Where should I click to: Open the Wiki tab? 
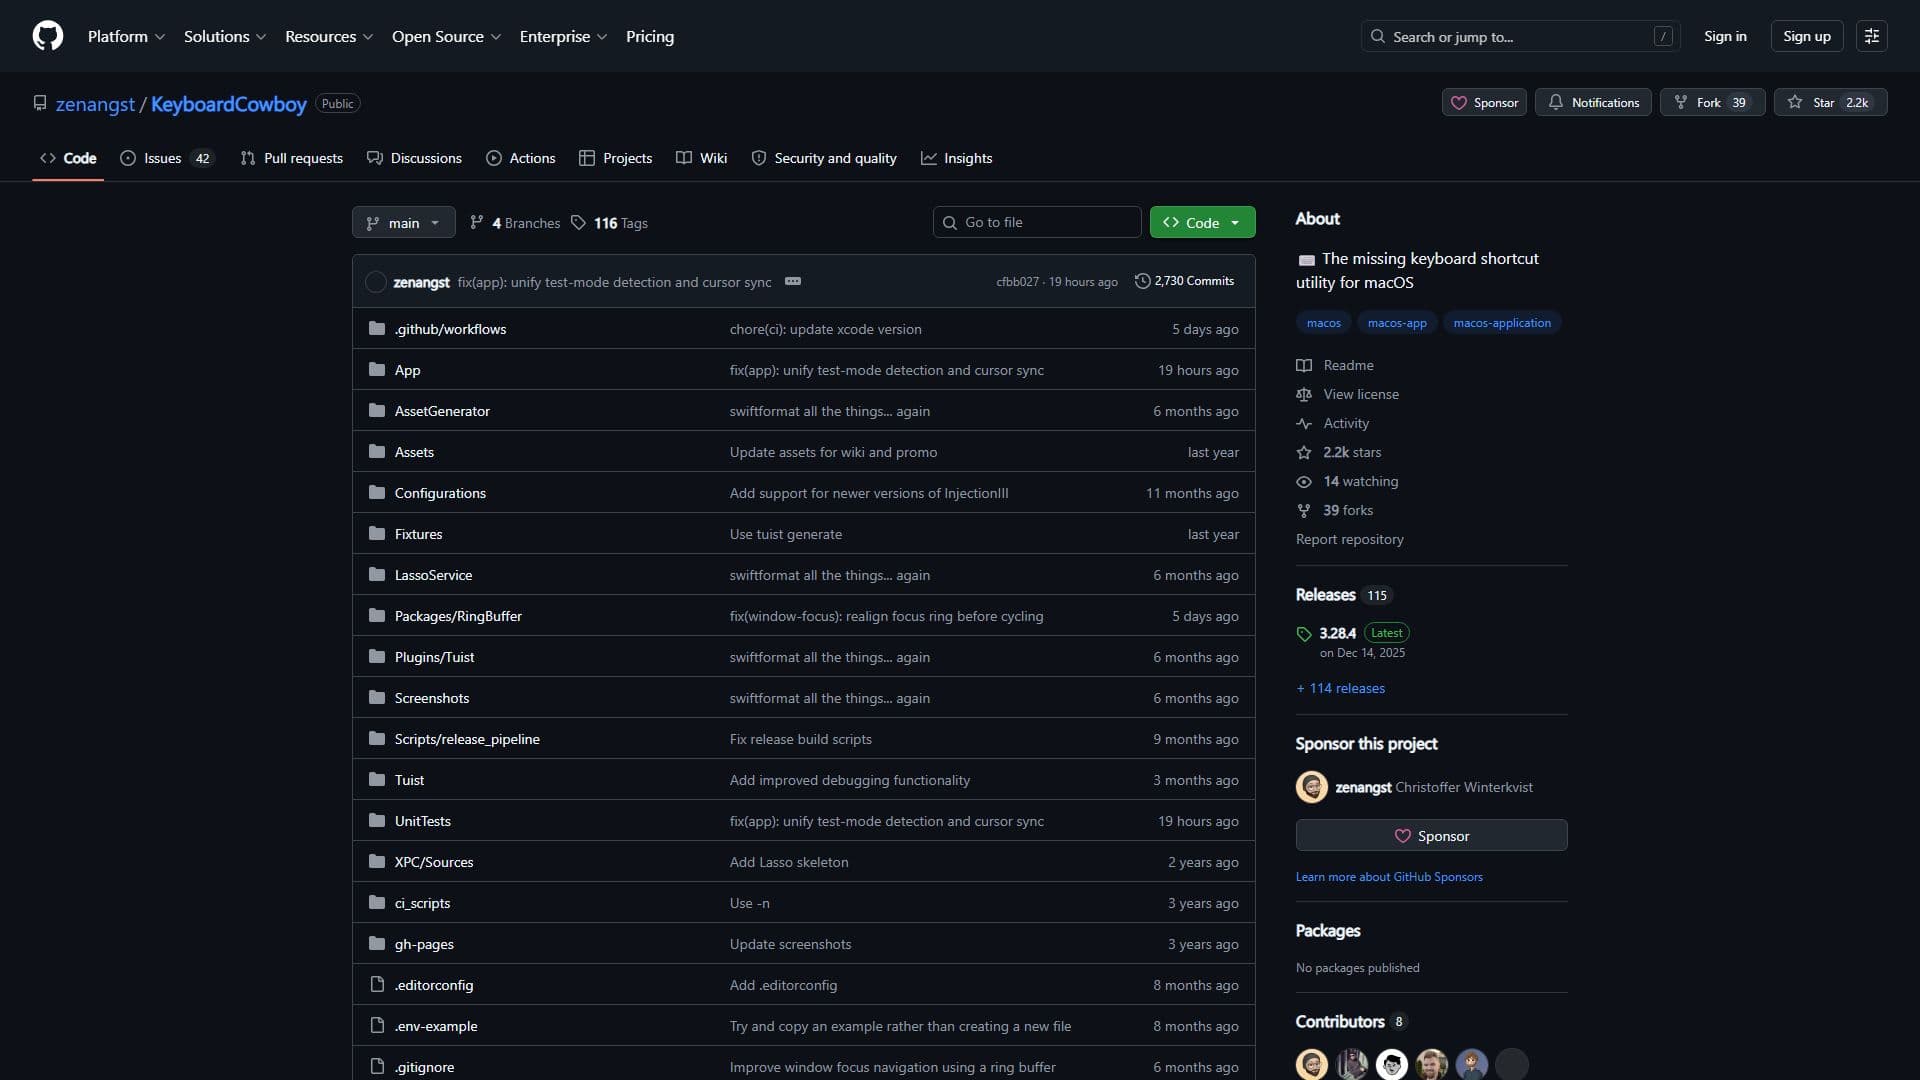pyautogui.click(x=702, y=158)
